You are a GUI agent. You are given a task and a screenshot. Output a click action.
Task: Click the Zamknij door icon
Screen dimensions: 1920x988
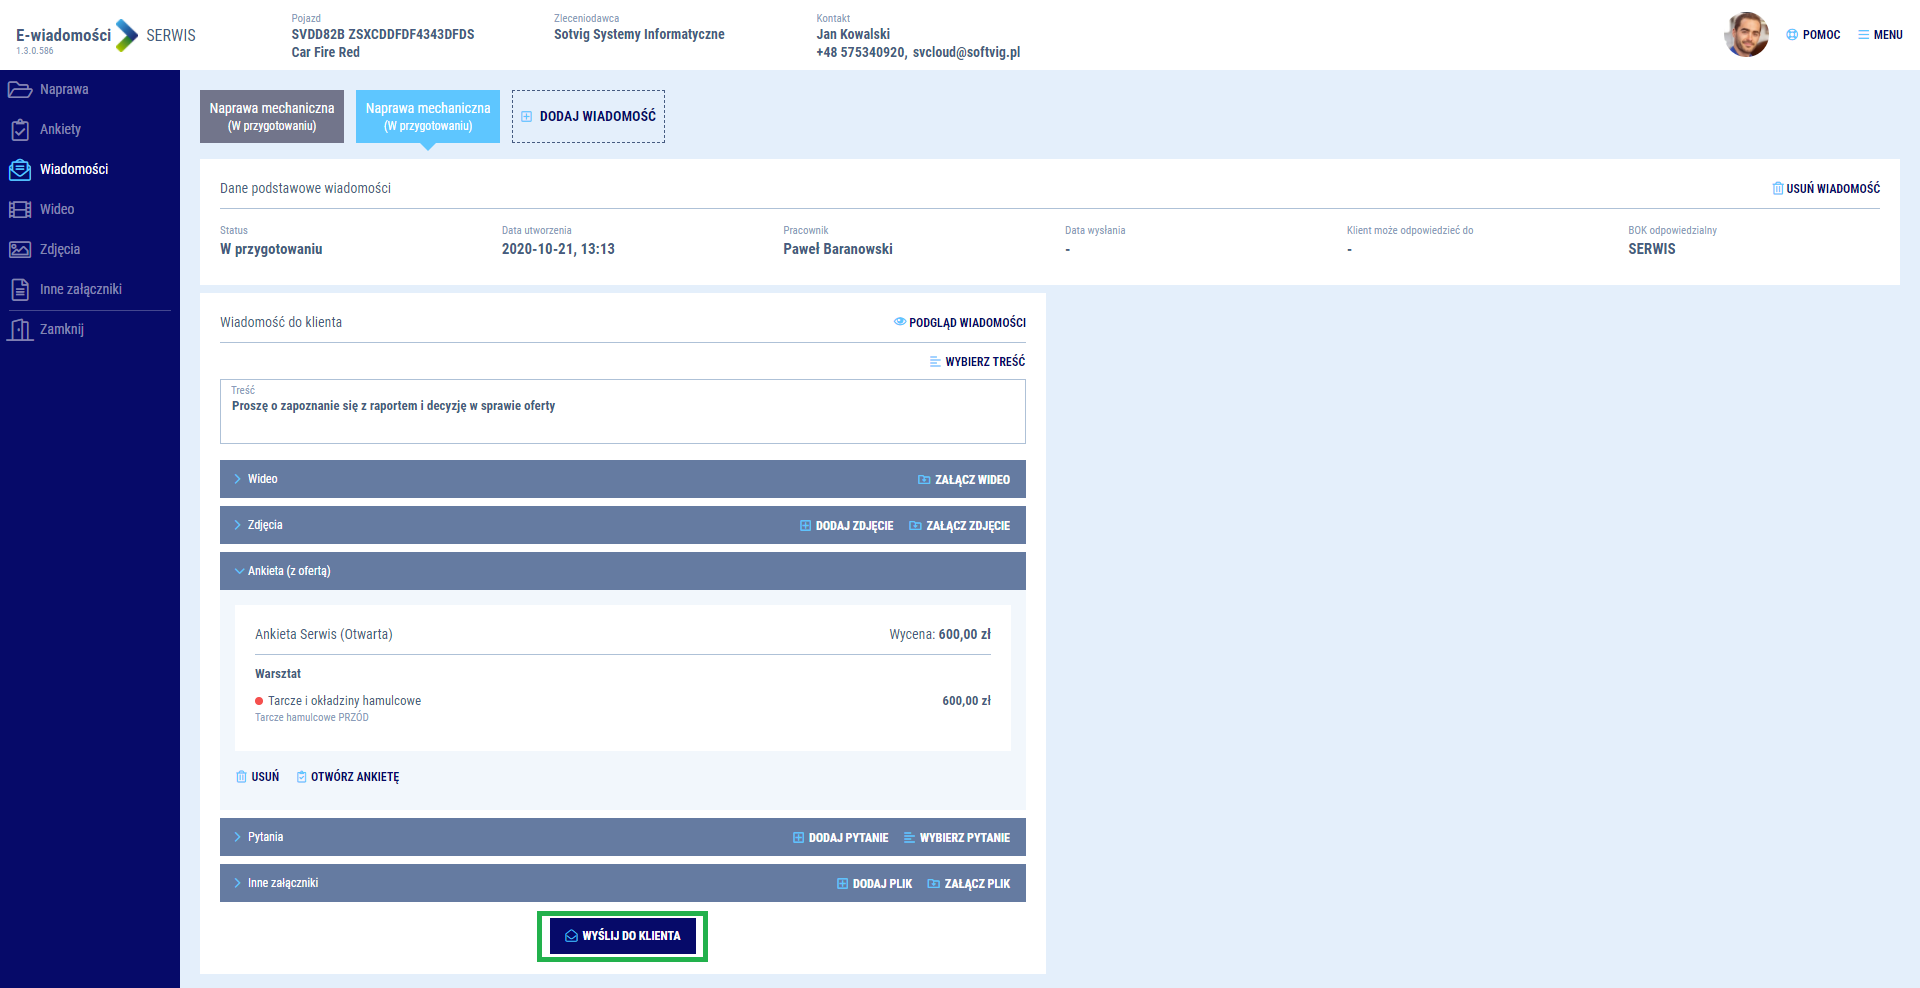[x=20, y=330]
